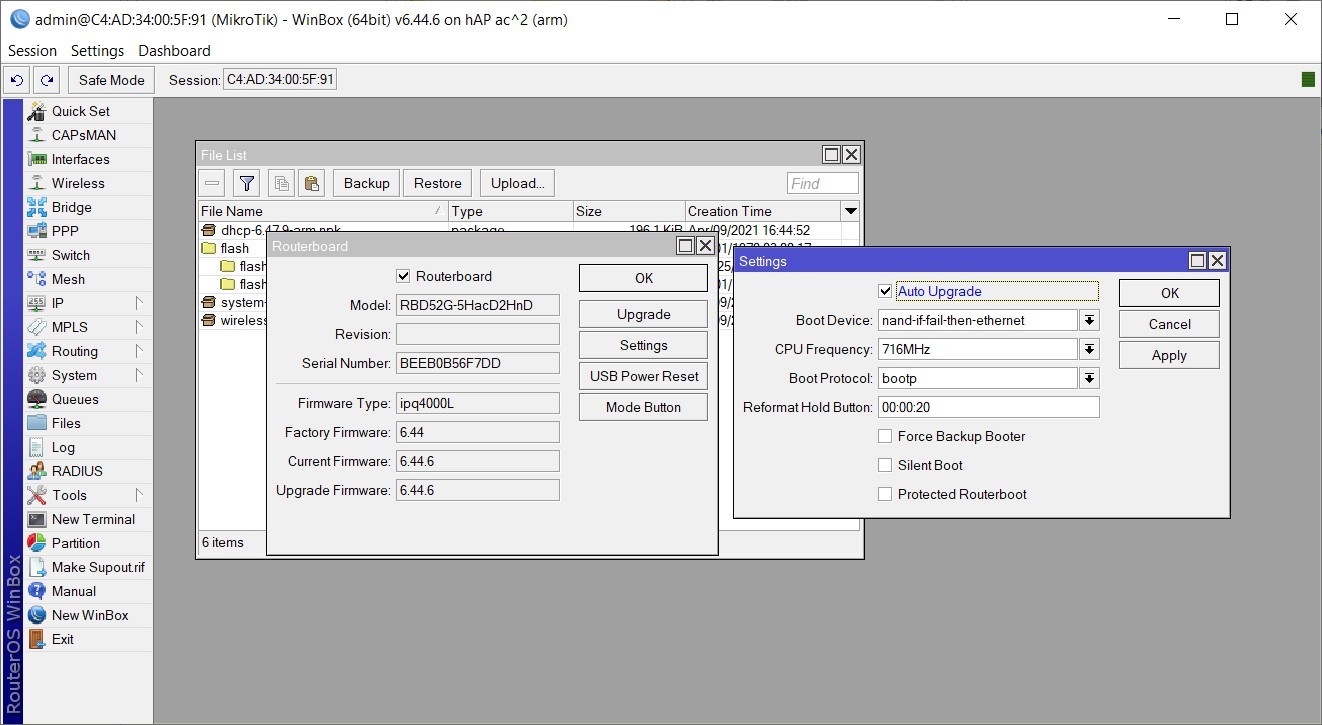Open the Wireless menu entry

pos(88,183)
